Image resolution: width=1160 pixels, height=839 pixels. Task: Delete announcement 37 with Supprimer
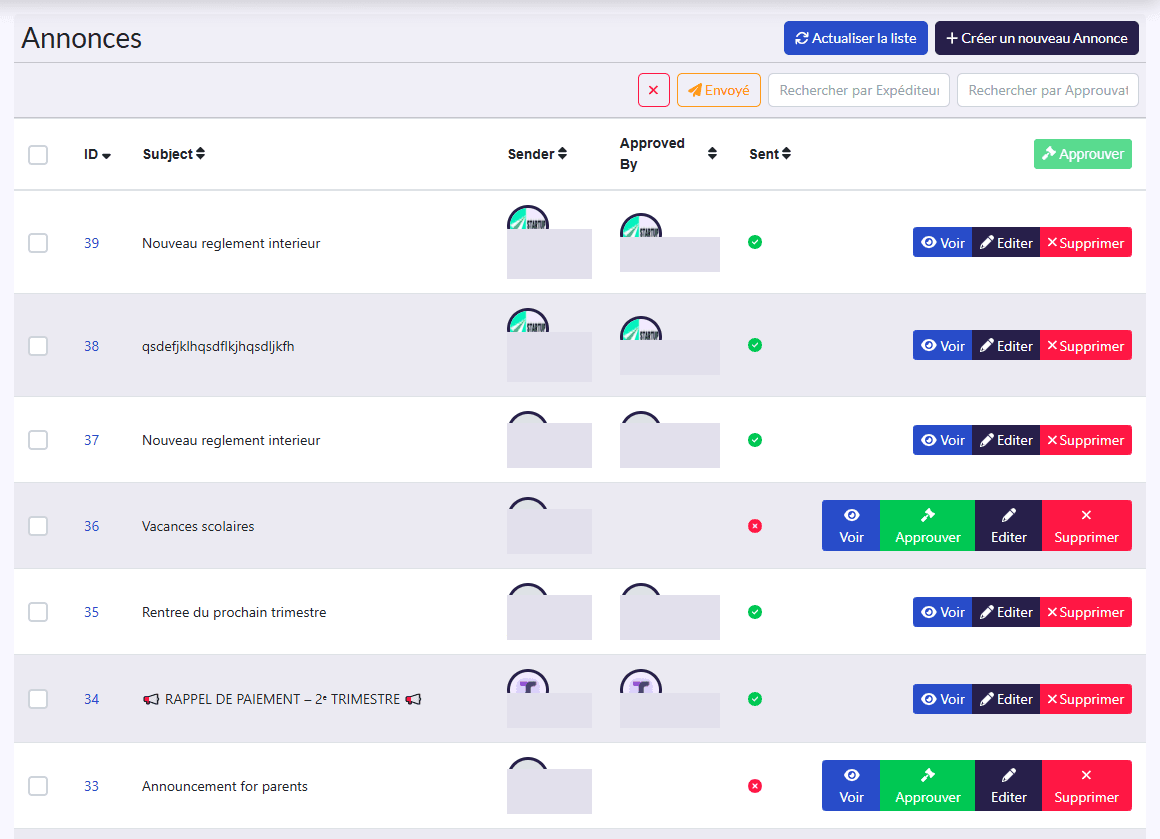pyautogui.click(x=1086, y=440)
